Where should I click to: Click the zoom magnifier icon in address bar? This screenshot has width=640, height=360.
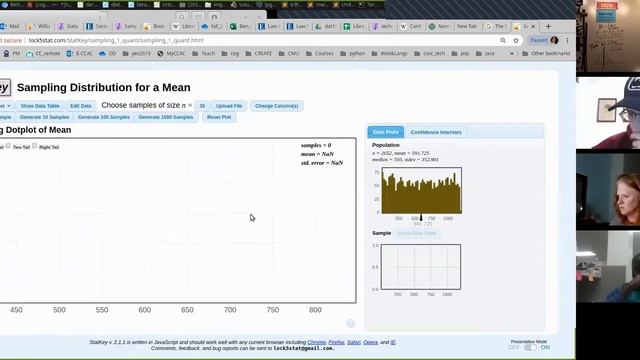(503, 40)
